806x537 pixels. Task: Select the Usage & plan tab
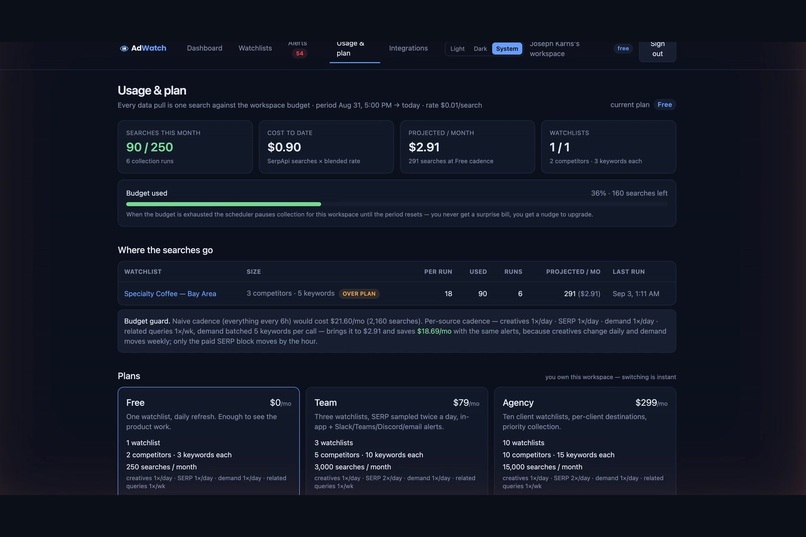354,49
